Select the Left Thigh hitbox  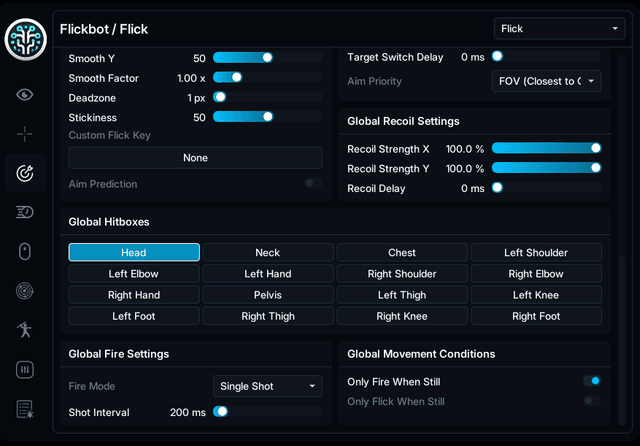tap(402, 295)
